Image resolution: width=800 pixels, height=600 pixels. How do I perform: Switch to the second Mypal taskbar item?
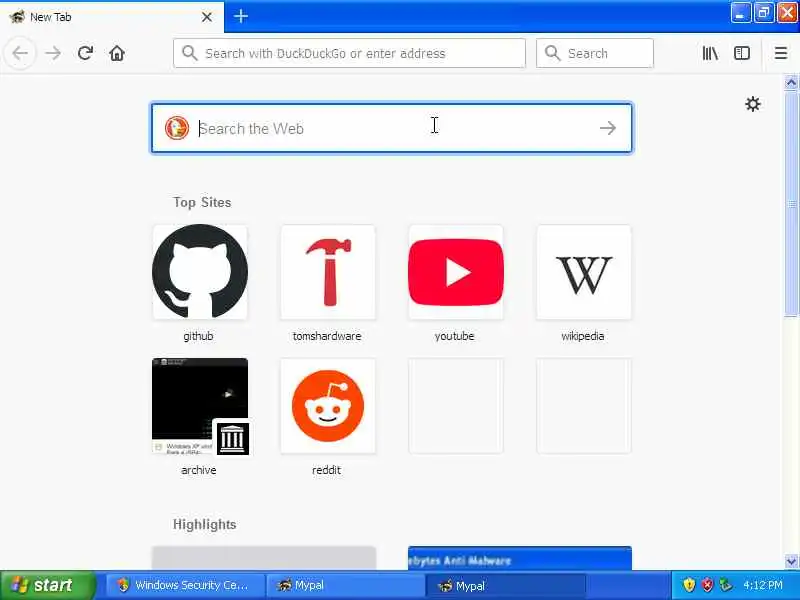505,586
